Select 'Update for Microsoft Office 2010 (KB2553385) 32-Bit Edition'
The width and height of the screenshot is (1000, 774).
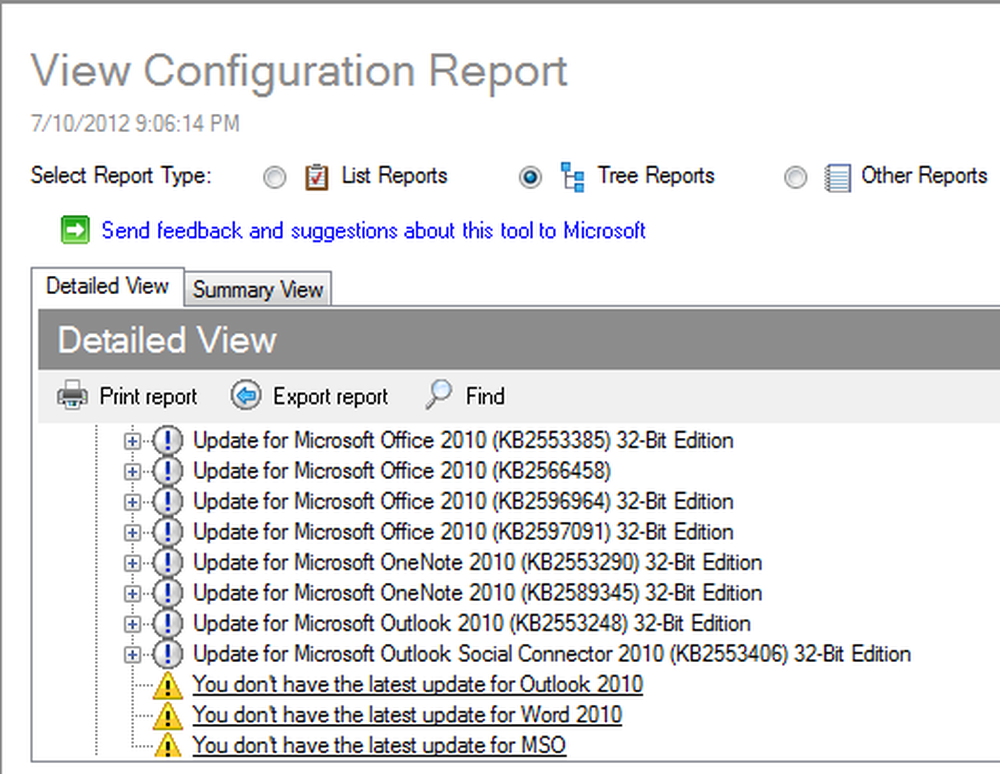click(x=463, y=441)
